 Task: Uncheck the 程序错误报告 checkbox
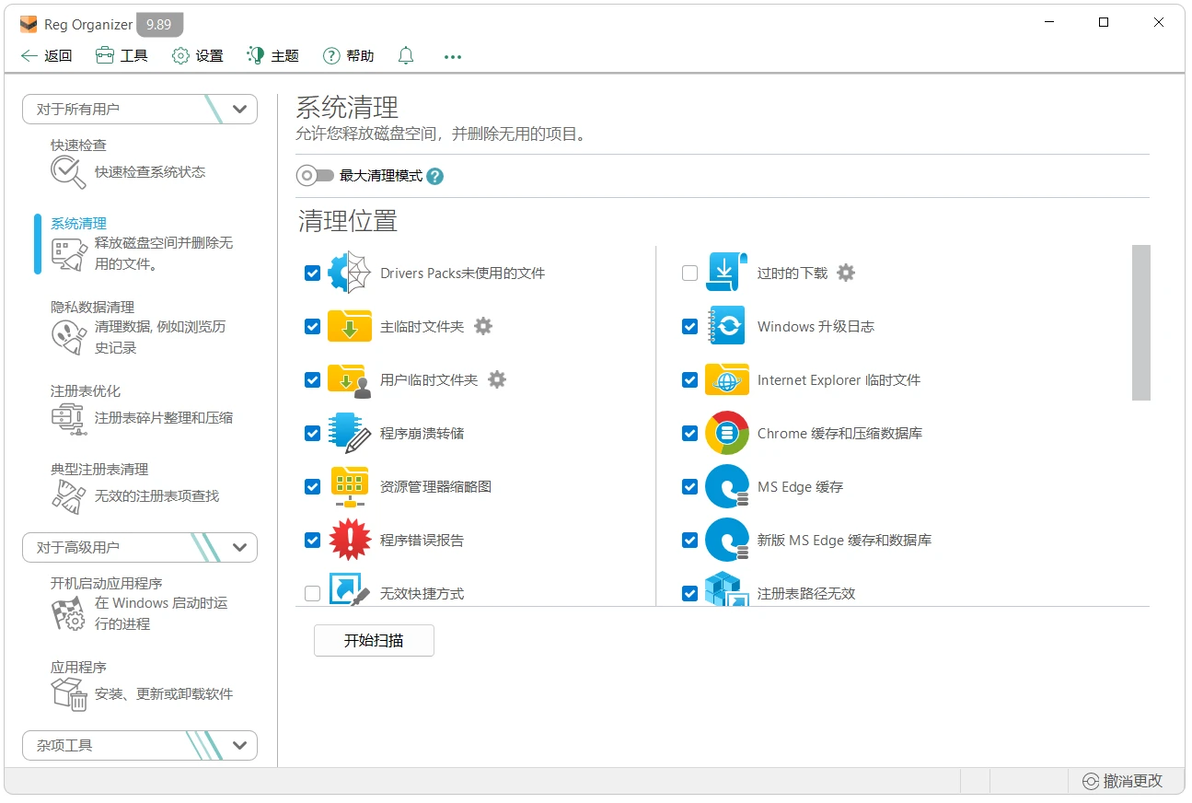312,540
